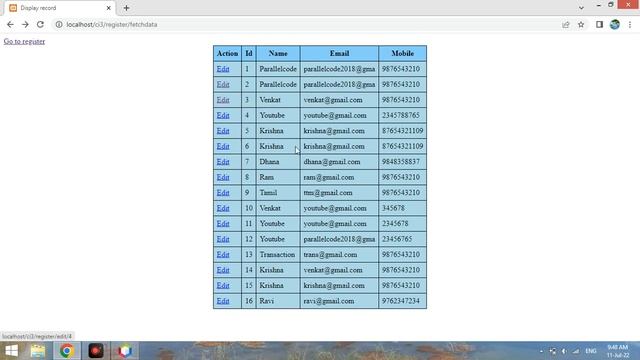Open Chrome side panel
Screen dimensions: 640x360
[x=599, y=24]
